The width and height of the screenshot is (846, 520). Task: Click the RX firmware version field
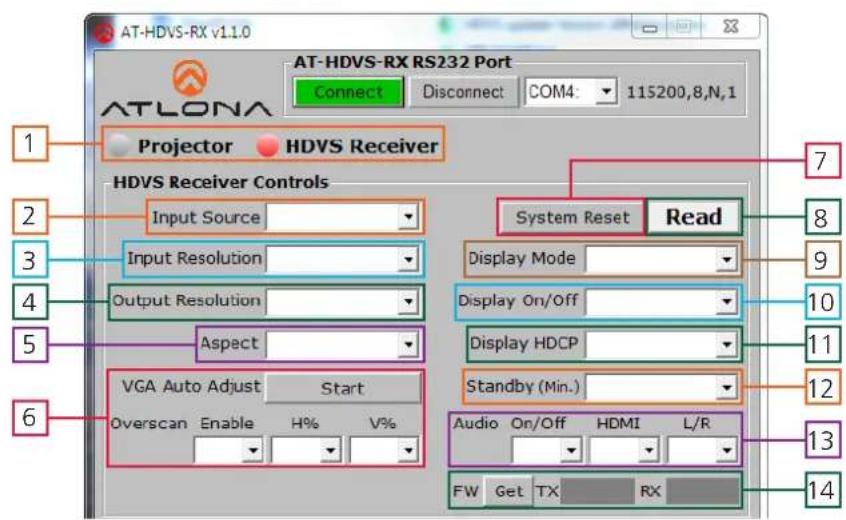coord(702,491)
